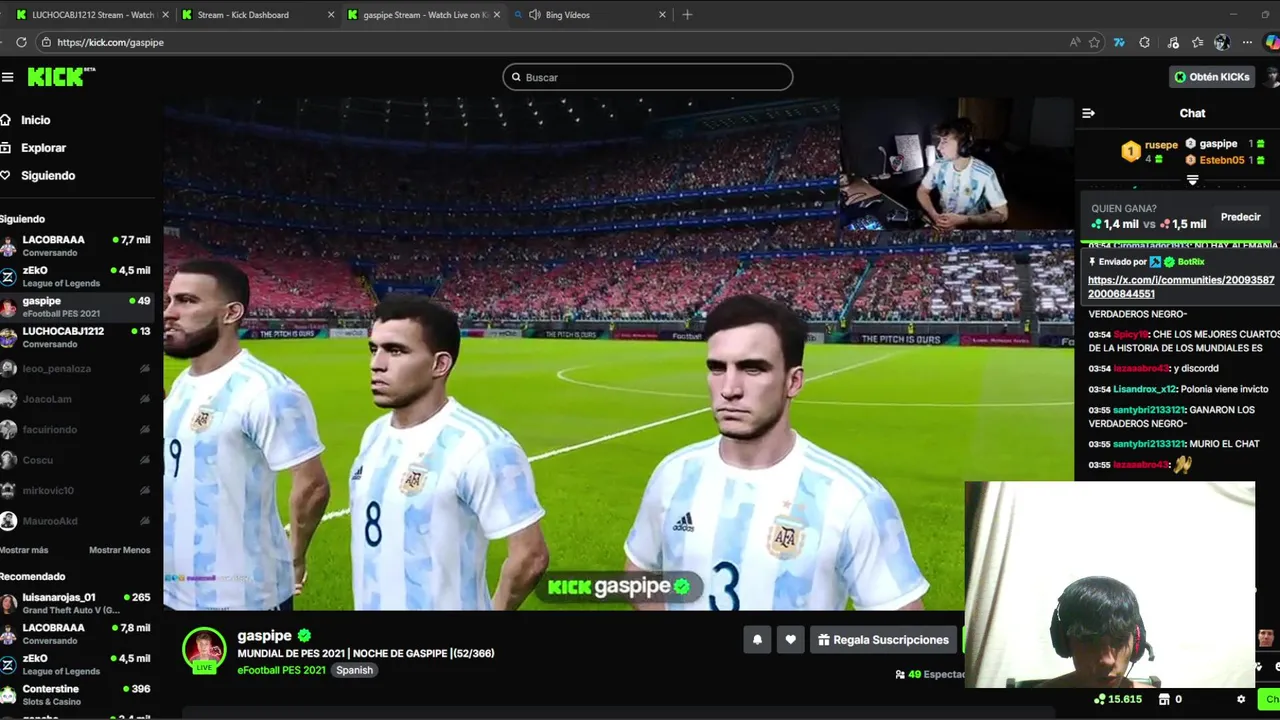The width and height of the screenshot is (1280, 720).
Task: Open luisanarojas_01 recommended channel
Action: point(77,604)
